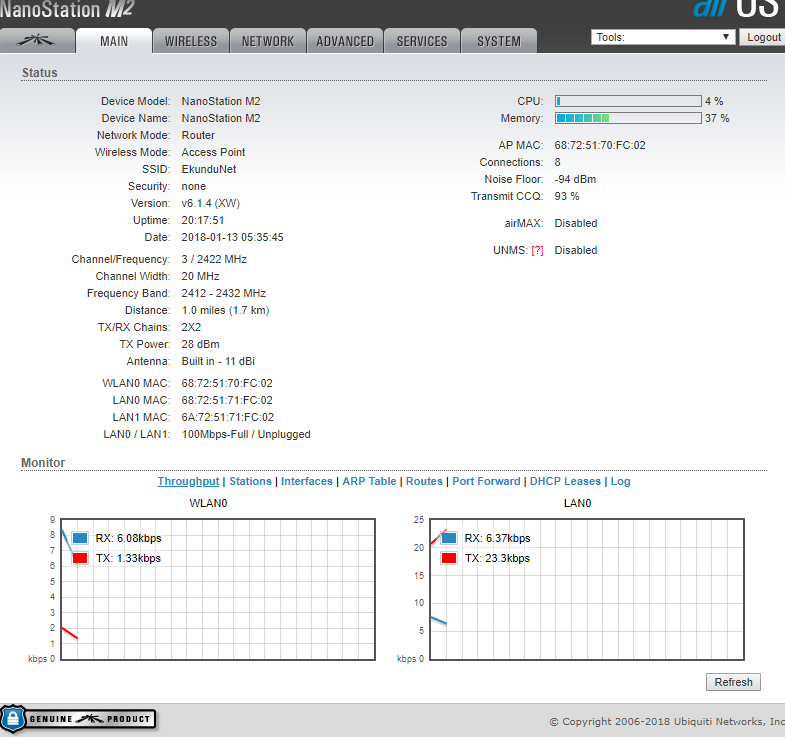The width and height of the screenshot is (785, 737).
Task: Open the Port Forward link
Action: click(486, 481)
